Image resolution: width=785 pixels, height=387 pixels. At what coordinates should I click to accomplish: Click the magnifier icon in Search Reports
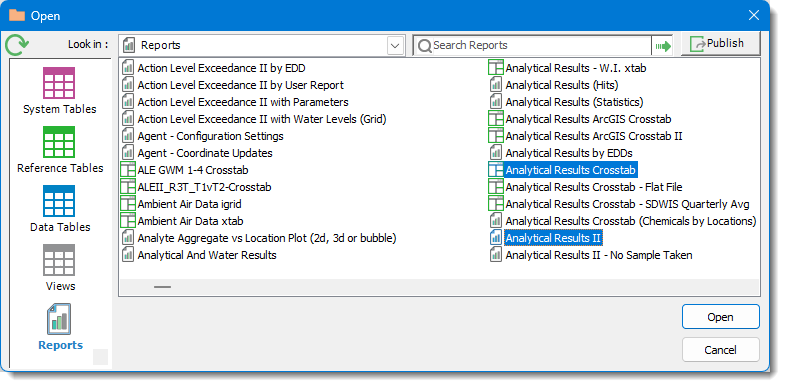[425, 46]
